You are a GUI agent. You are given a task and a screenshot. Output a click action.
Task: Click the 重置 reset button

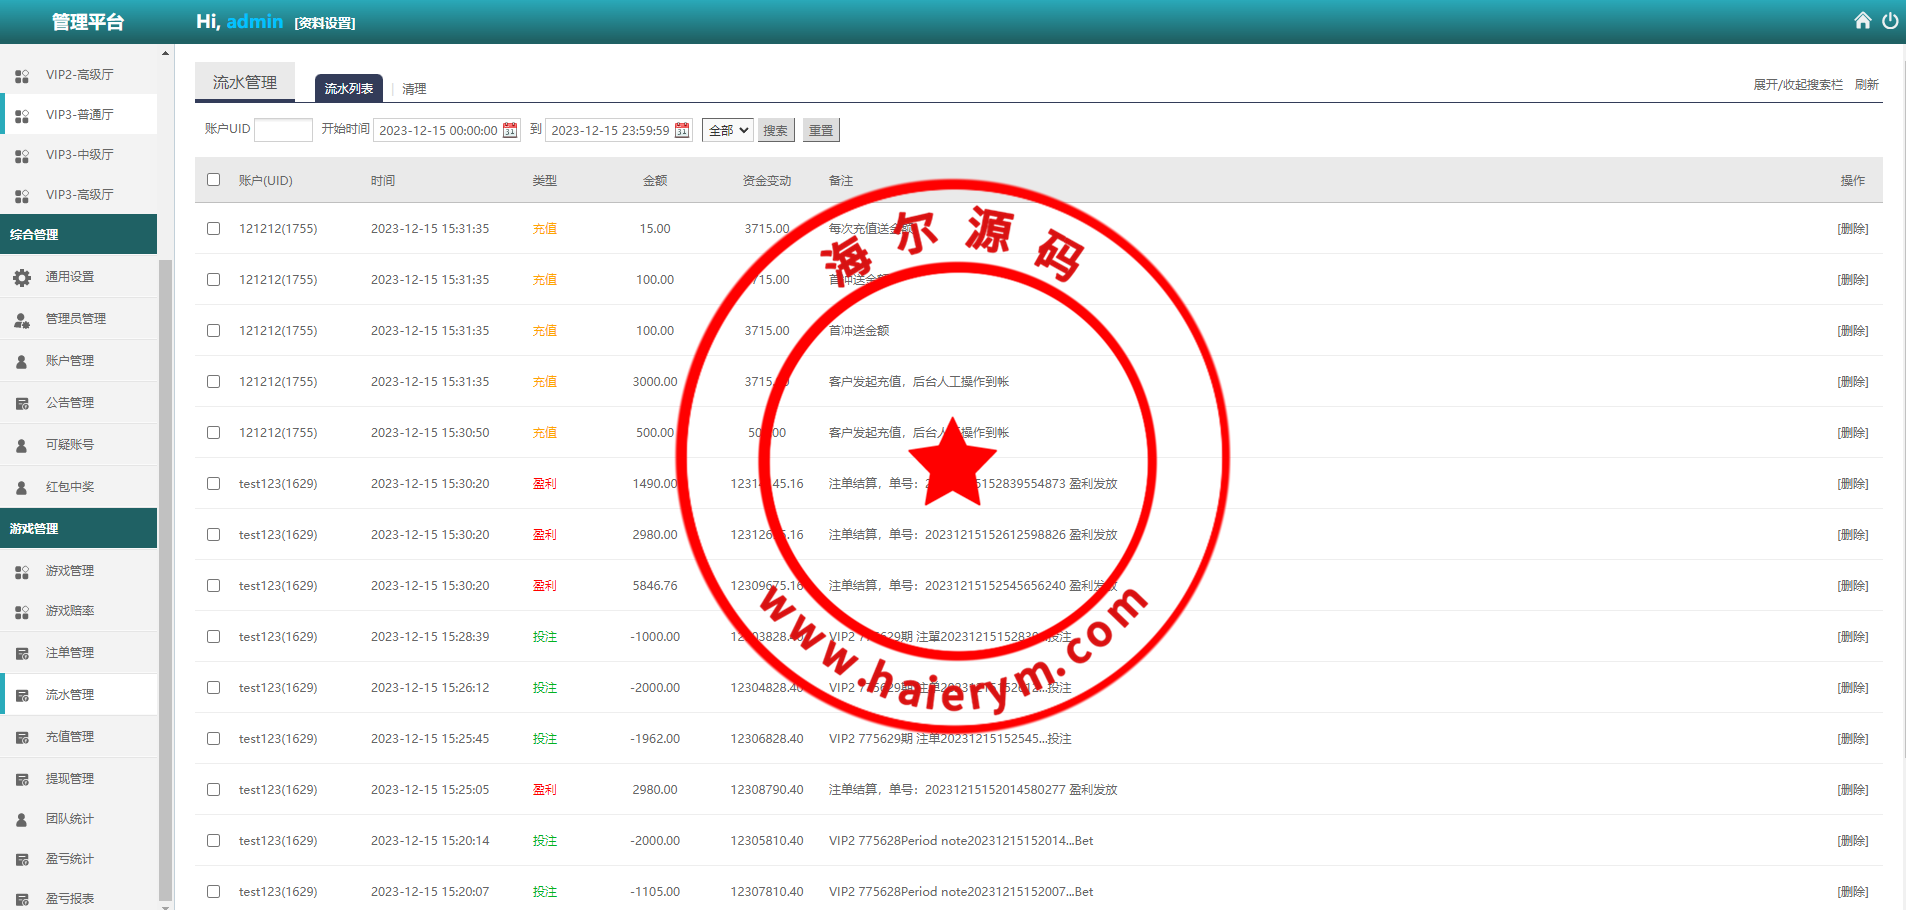pos(820,129)
